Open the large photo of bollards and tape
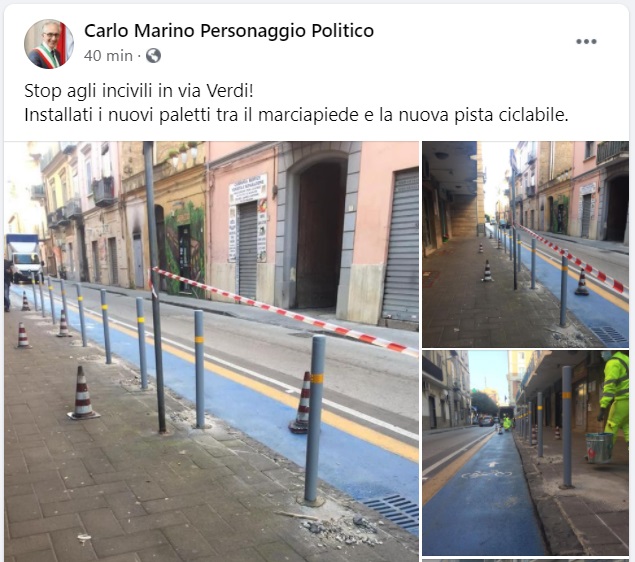 211,351
